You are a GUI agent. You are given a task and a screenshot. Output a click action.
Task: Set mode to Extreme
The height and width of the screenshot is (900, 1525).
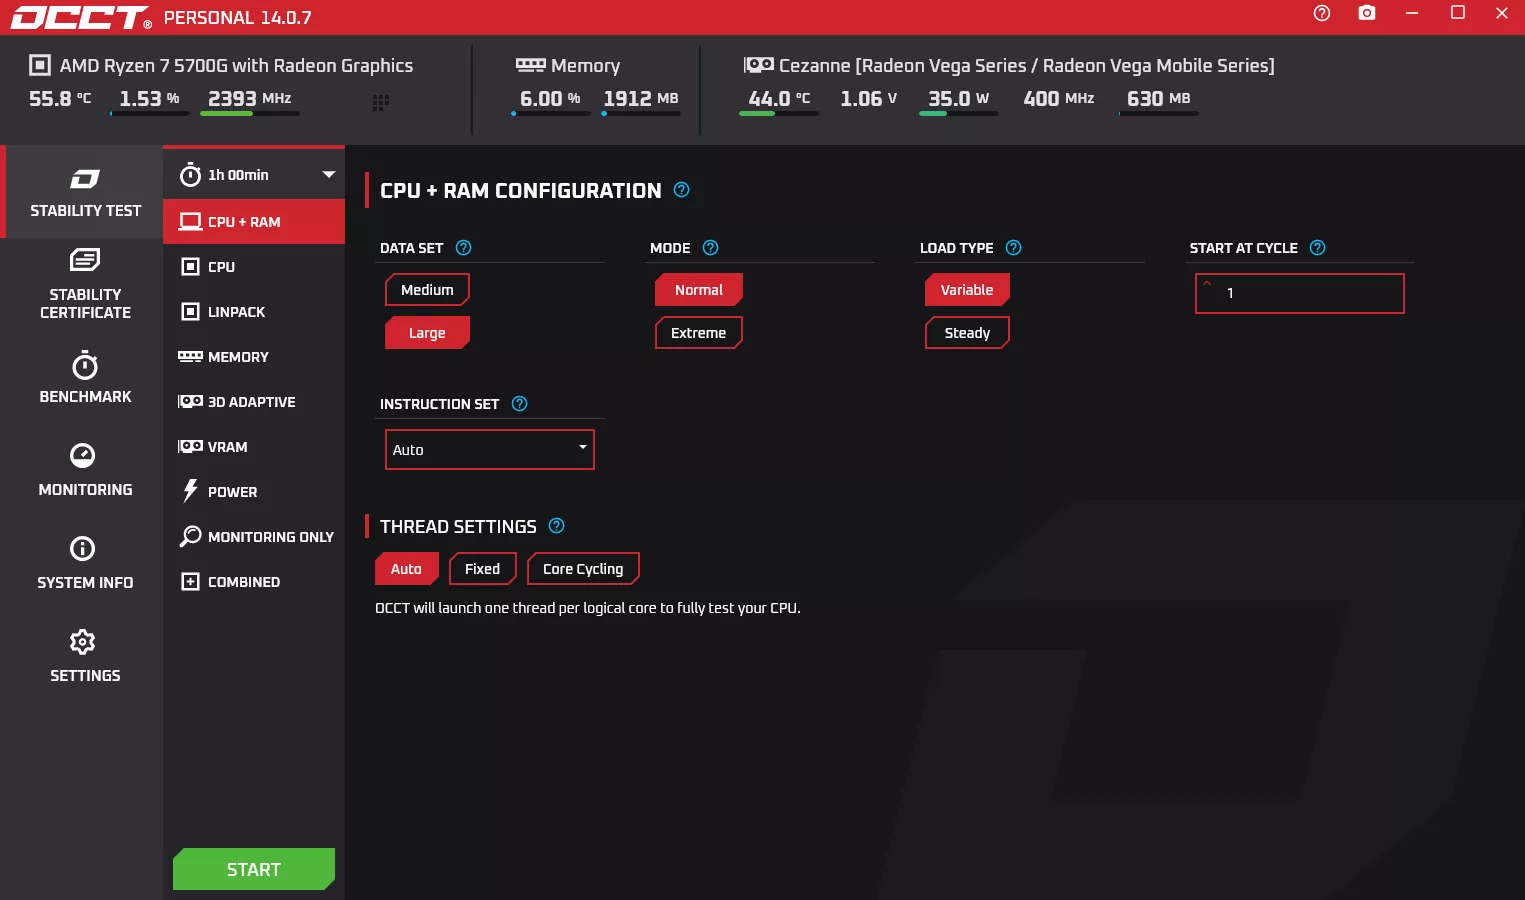pos(699,333)
